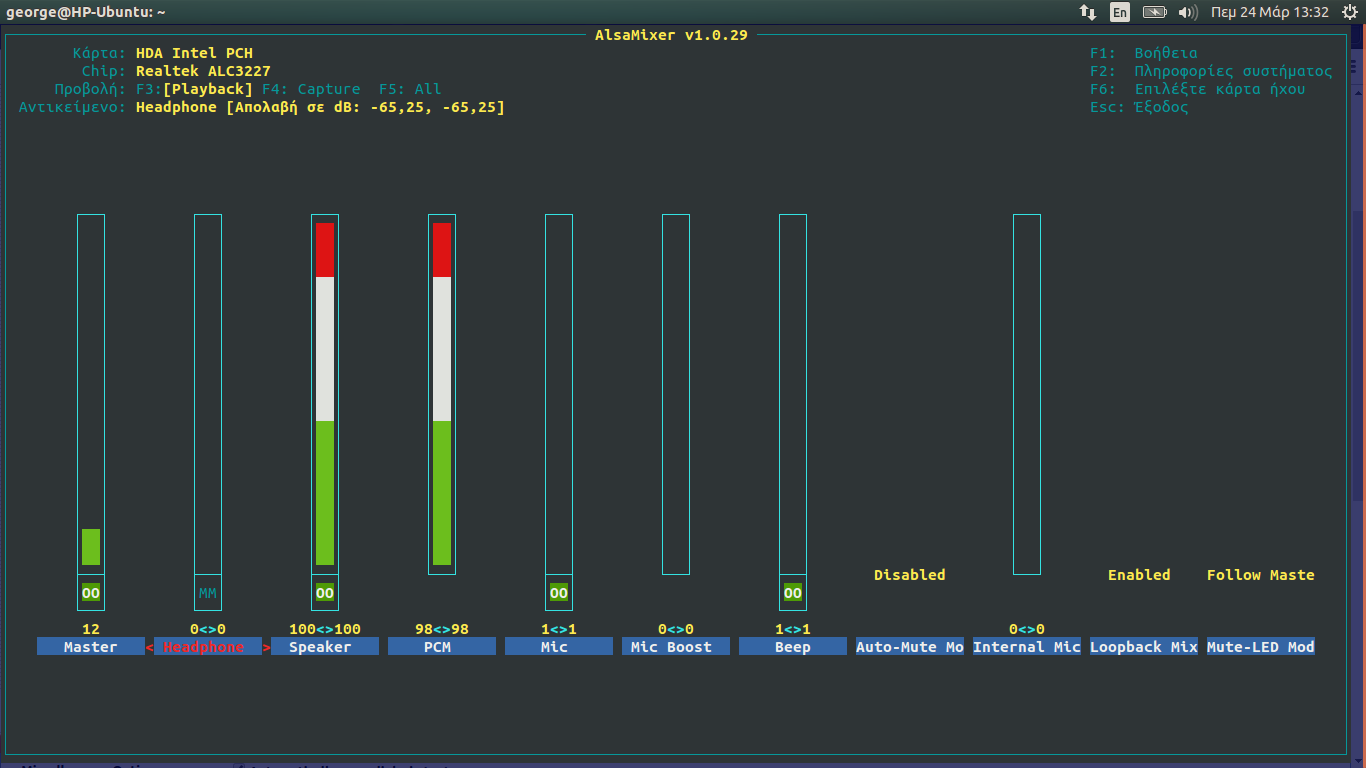Switch to the F5 All view
The width and height of the screenshot is (1366, 768).
[x=410, y=89]
